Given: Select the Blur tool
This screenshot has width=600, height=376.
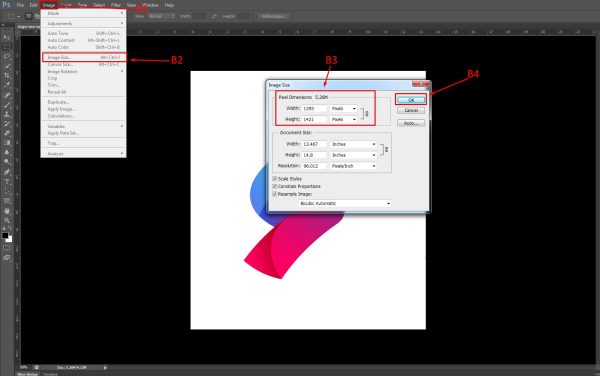Looking at the screenshot, I should click(7, 152).
